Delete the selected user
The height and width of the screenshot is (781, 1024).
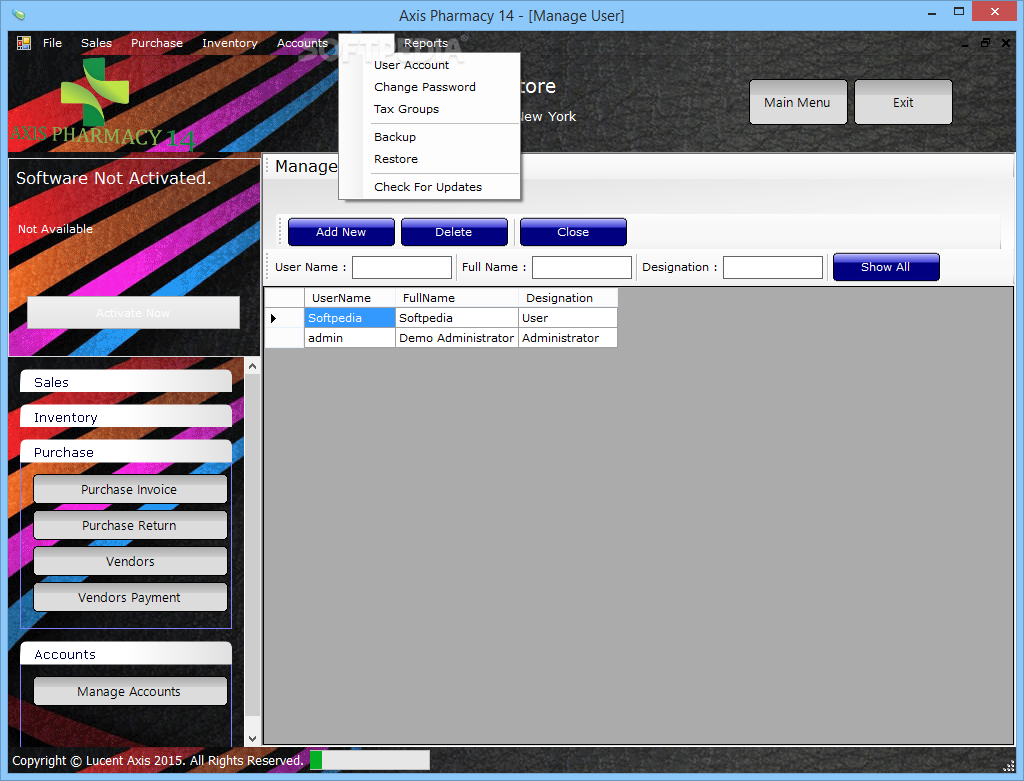click(x=454, y=232)
